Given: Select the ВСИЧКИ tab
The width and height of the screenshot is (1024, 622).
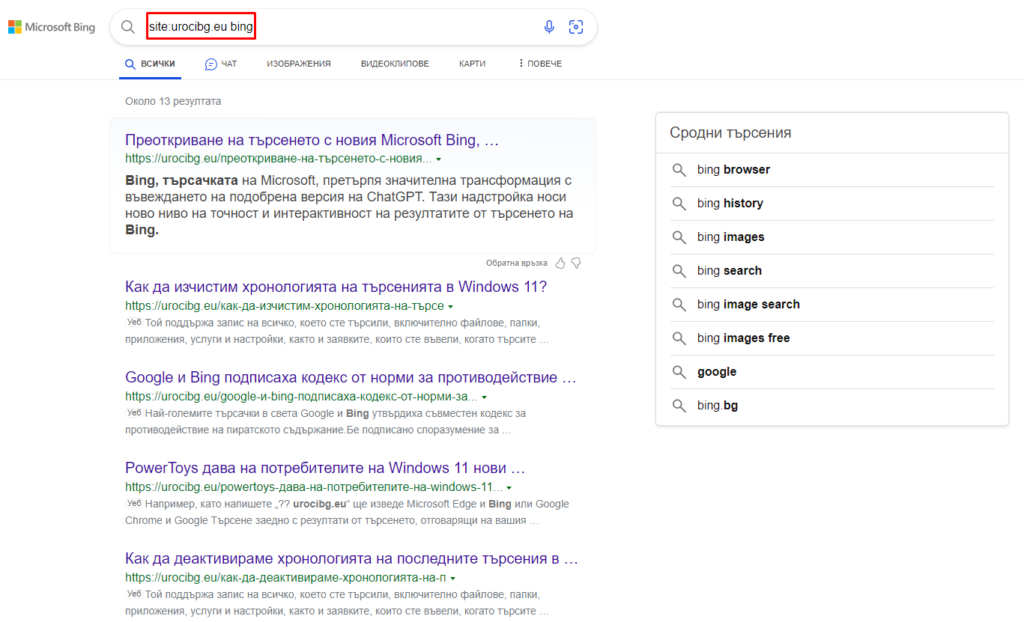Looking at the screenshot, I should (x=150, y=64).
